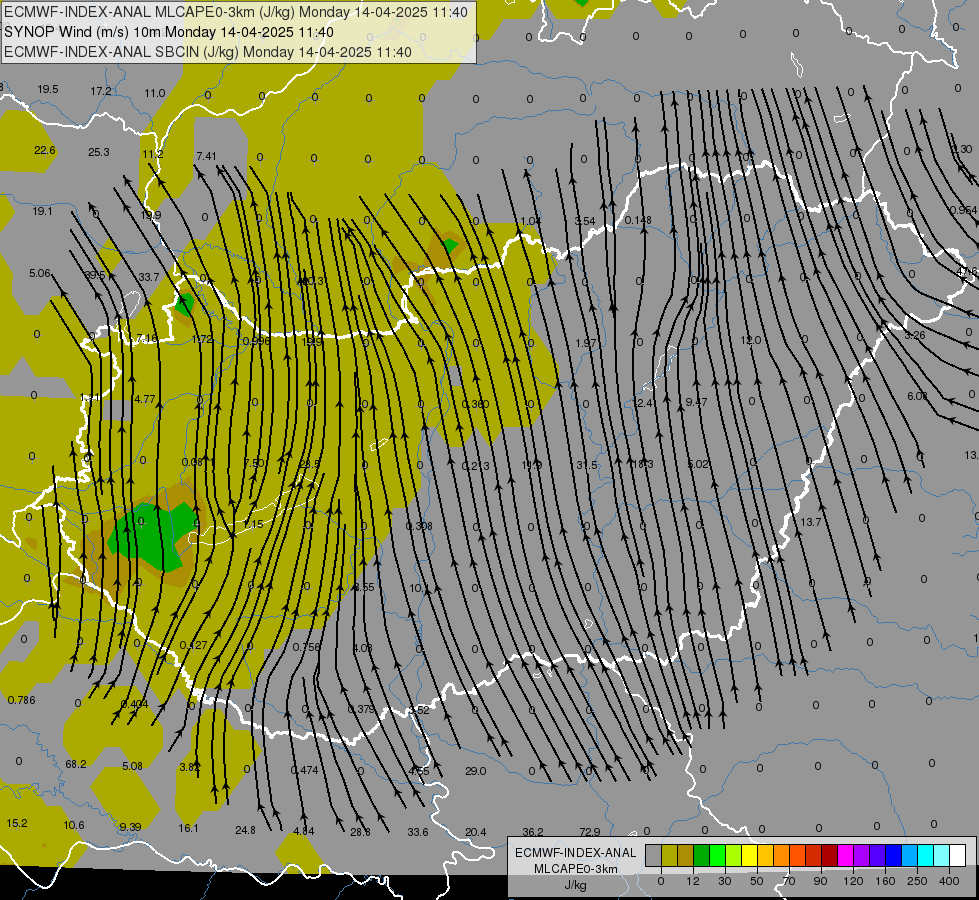Pick the dark blue legend swatch

893,855
